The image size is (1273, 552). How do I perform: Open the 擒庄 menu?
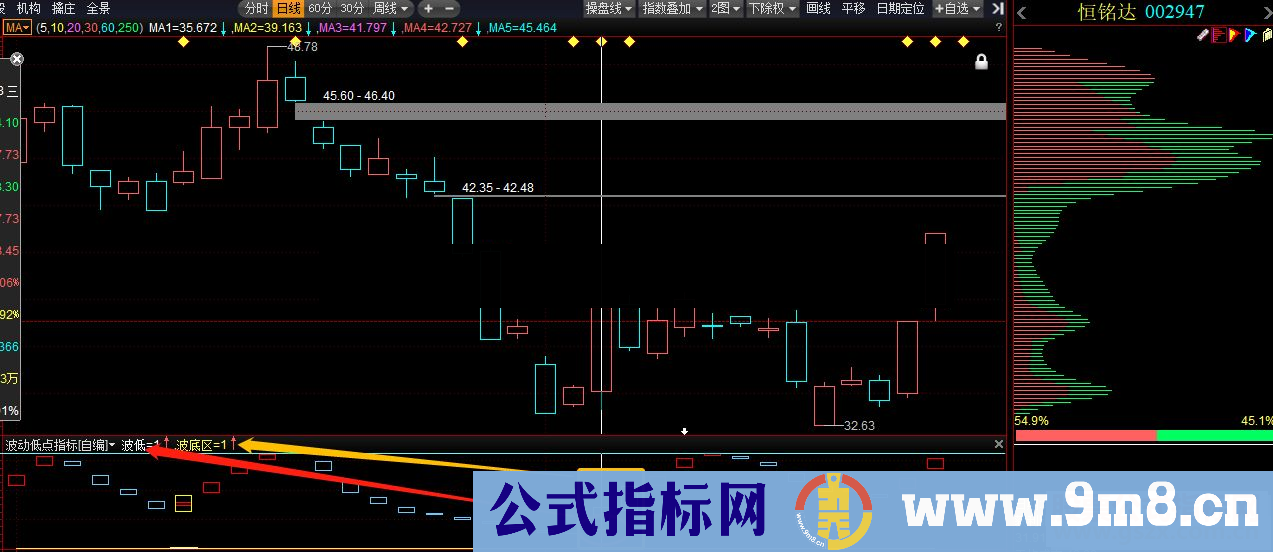[x=63, y=8]
